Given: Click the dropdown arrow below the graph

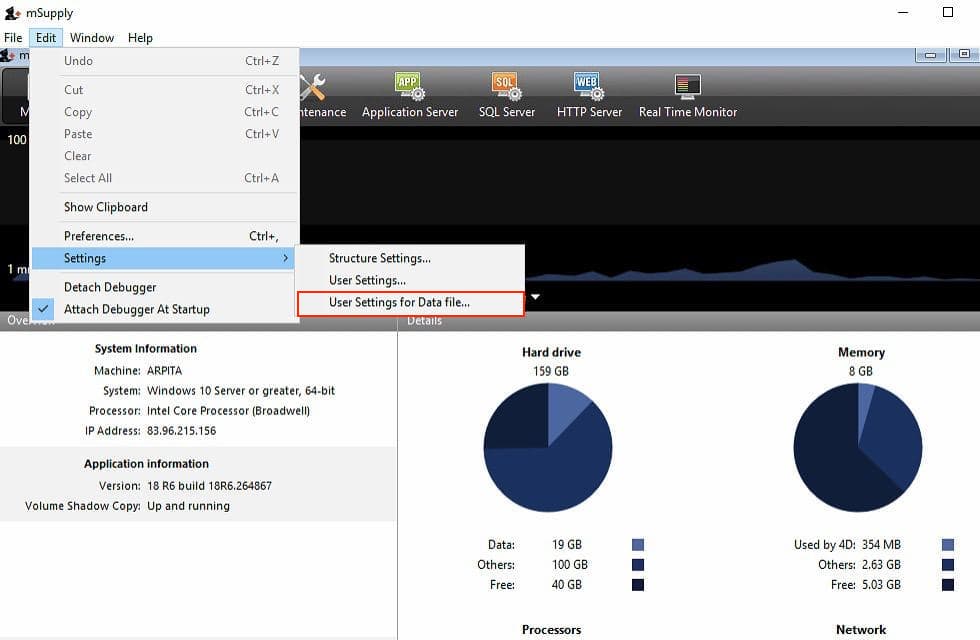Looking at the screenshot, I should (x=536, y=297).
